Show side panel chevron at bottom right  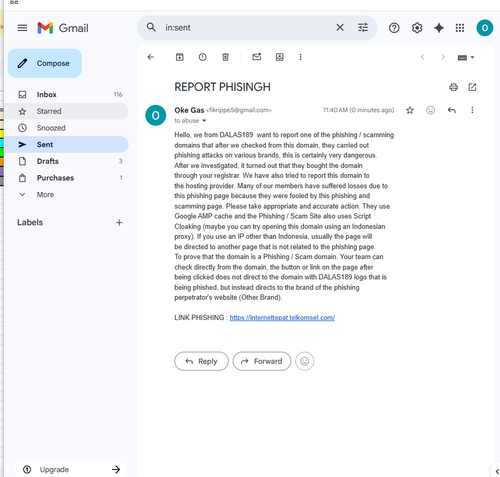(x=497, y=471)
